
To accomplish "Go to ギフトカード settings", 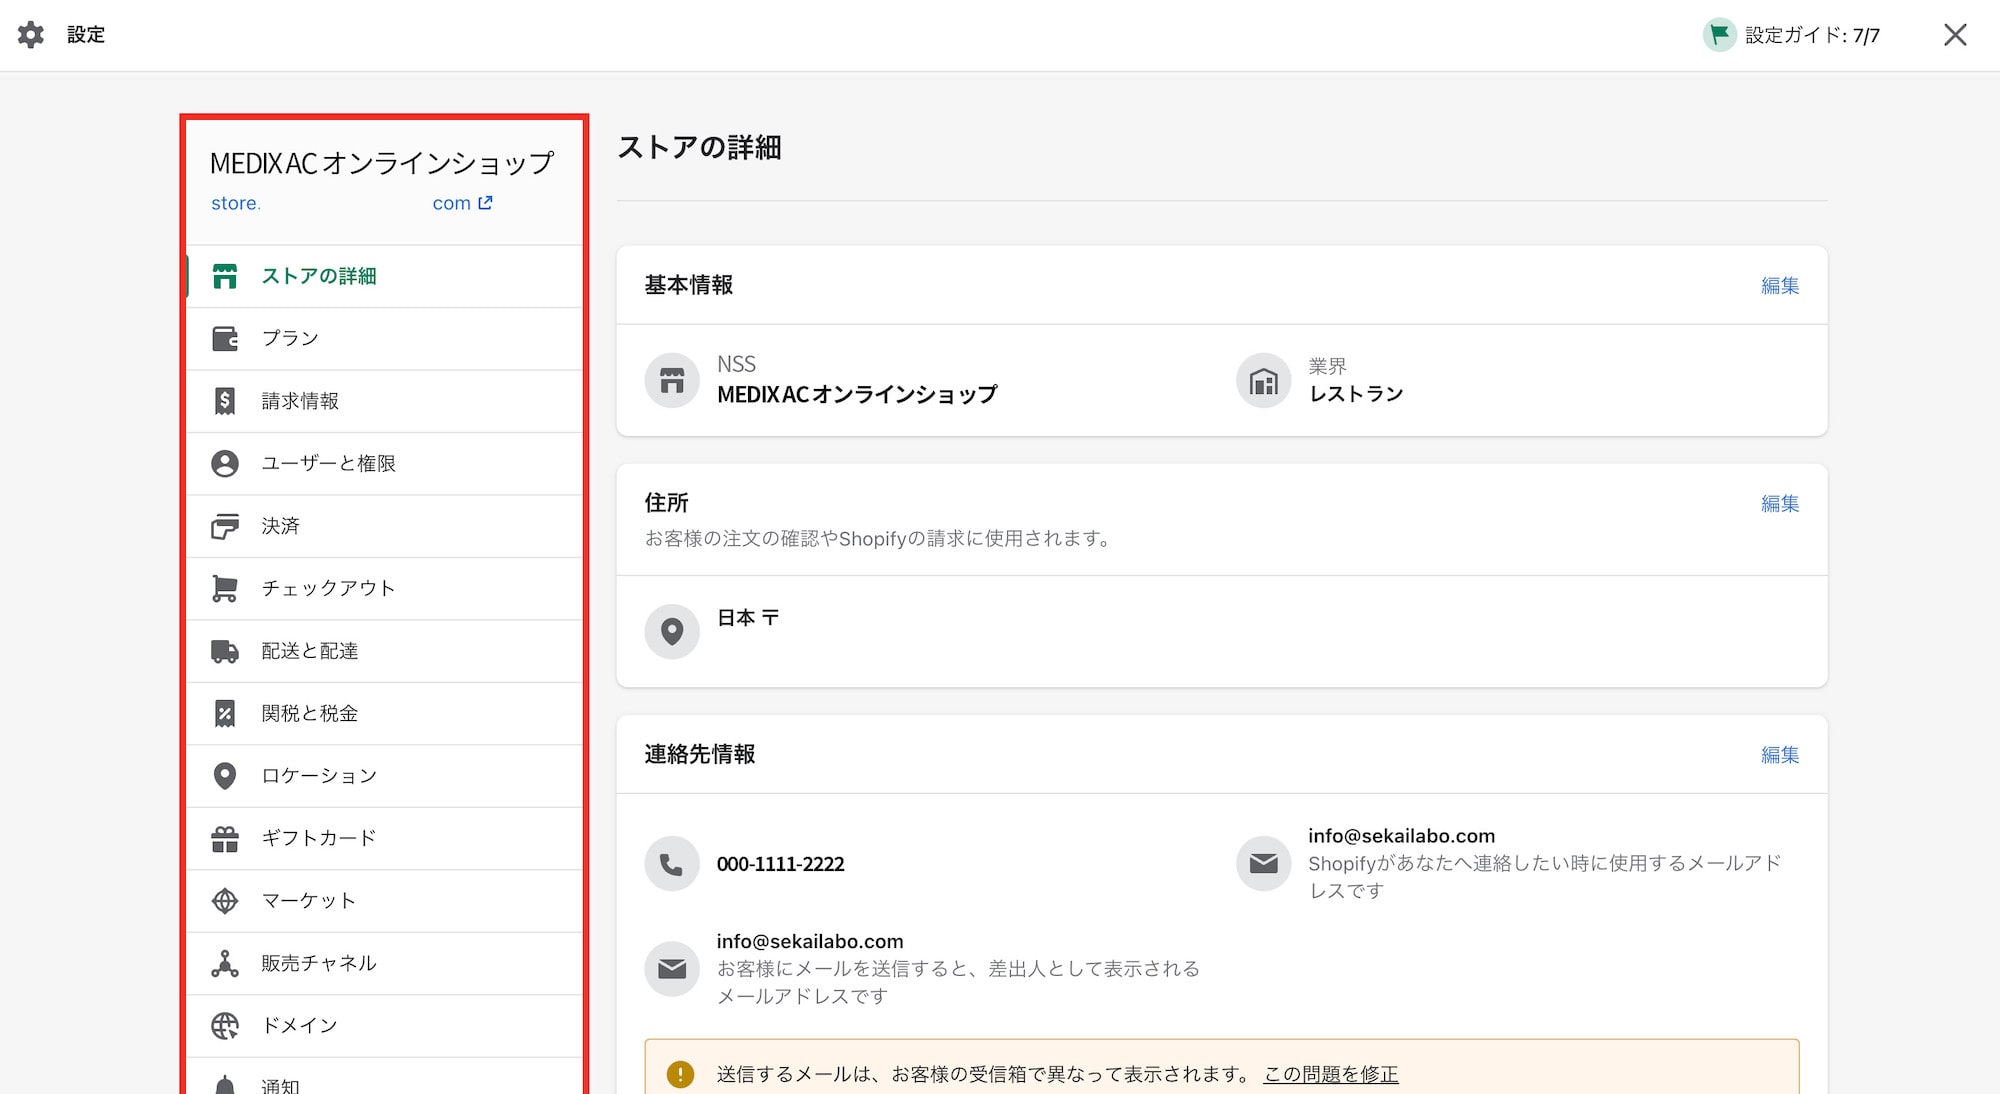I will tap(385, 839).
